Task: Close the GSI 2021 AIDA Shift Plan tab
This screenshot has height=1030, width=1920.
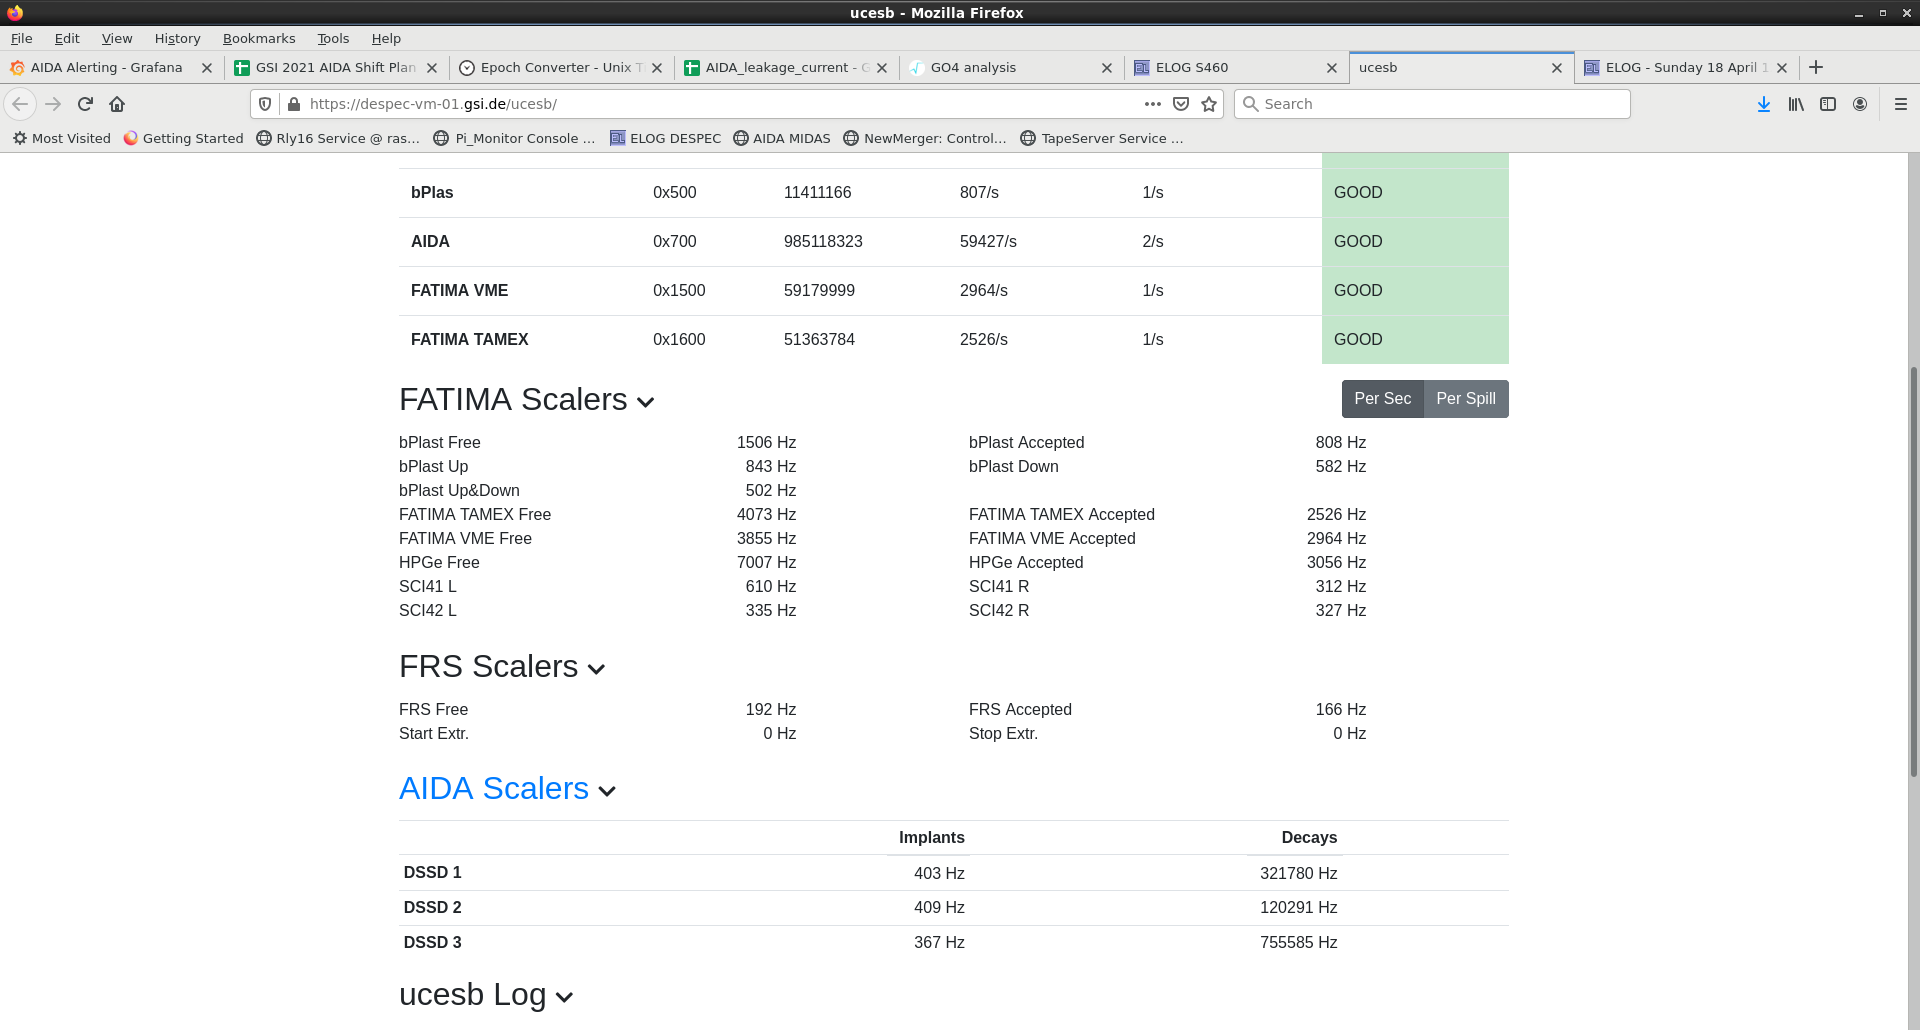Action: pos(432,68)
